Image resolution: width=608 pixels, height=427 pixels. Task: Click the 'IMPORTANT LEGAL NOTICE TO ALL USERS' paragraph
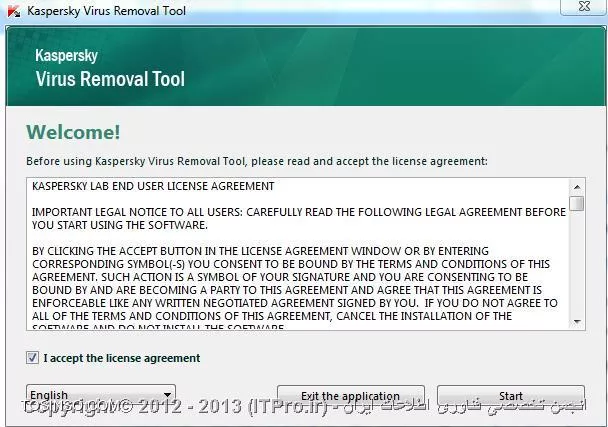click(x=299, y=219)
